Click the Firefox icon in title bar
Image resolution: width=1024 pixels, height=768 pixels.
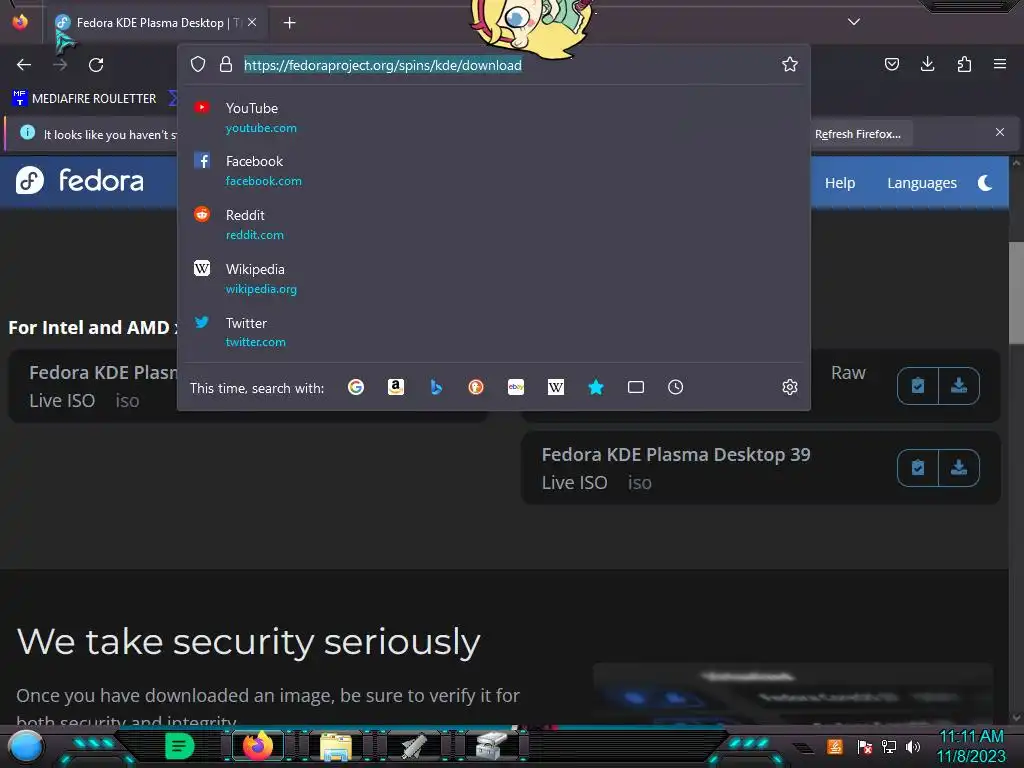(x=20, y=22)
